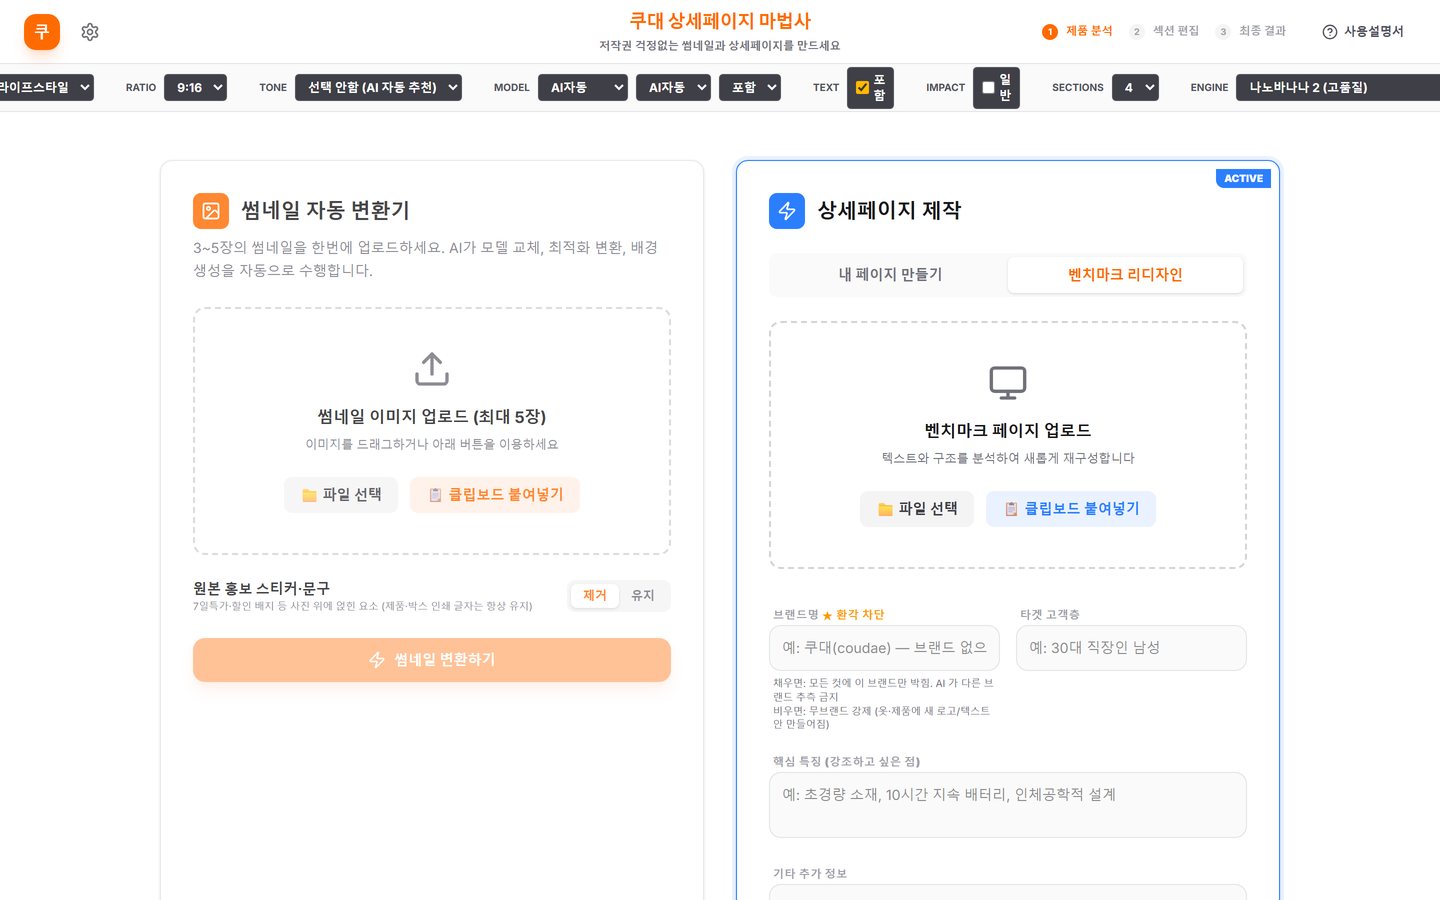Toggle the IMPACT 일반 checkbox
This screenshot has height=900, width=1440.
(x=988, y=88)
